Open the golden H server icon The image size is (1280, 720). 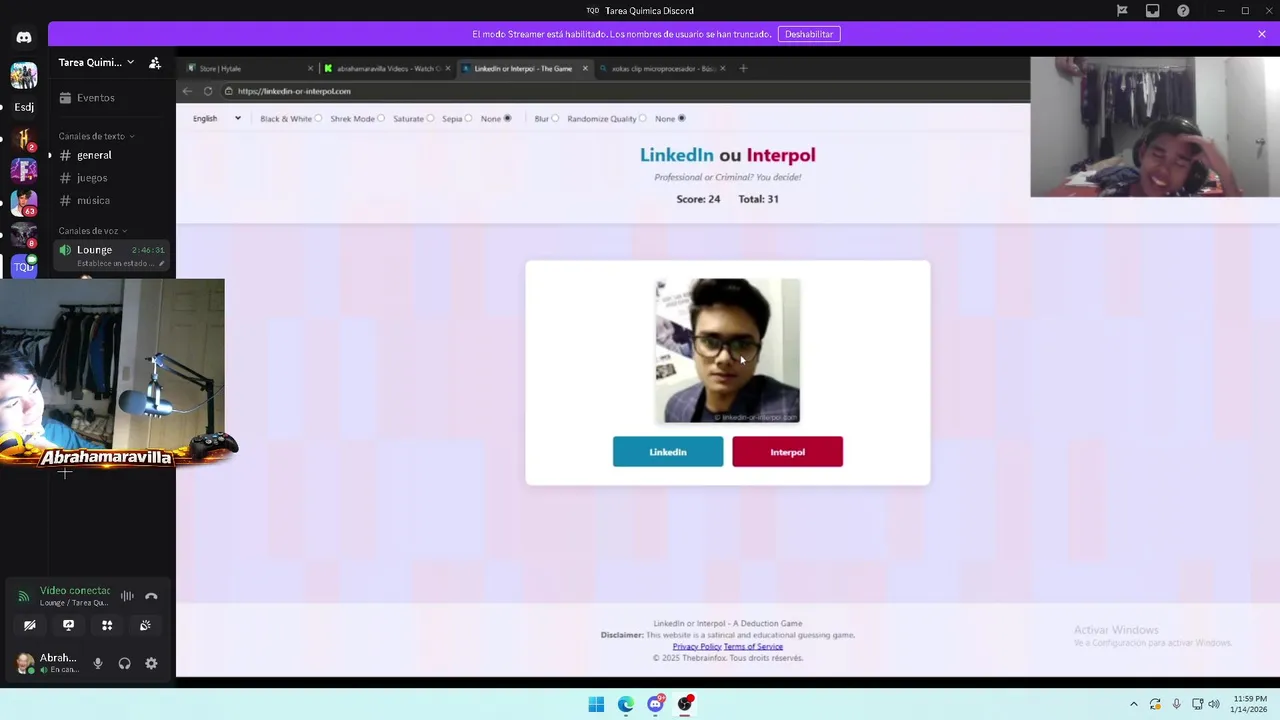(24, 139)
